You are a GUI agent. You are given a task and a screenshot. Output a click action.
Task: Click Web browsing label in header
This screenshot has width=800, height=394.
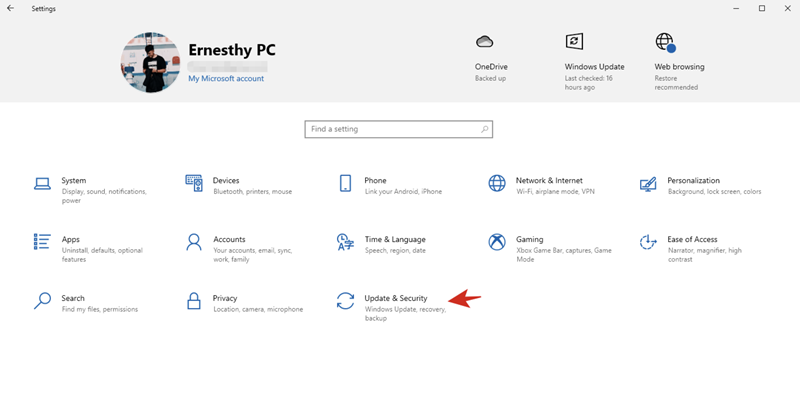(679, 67)
